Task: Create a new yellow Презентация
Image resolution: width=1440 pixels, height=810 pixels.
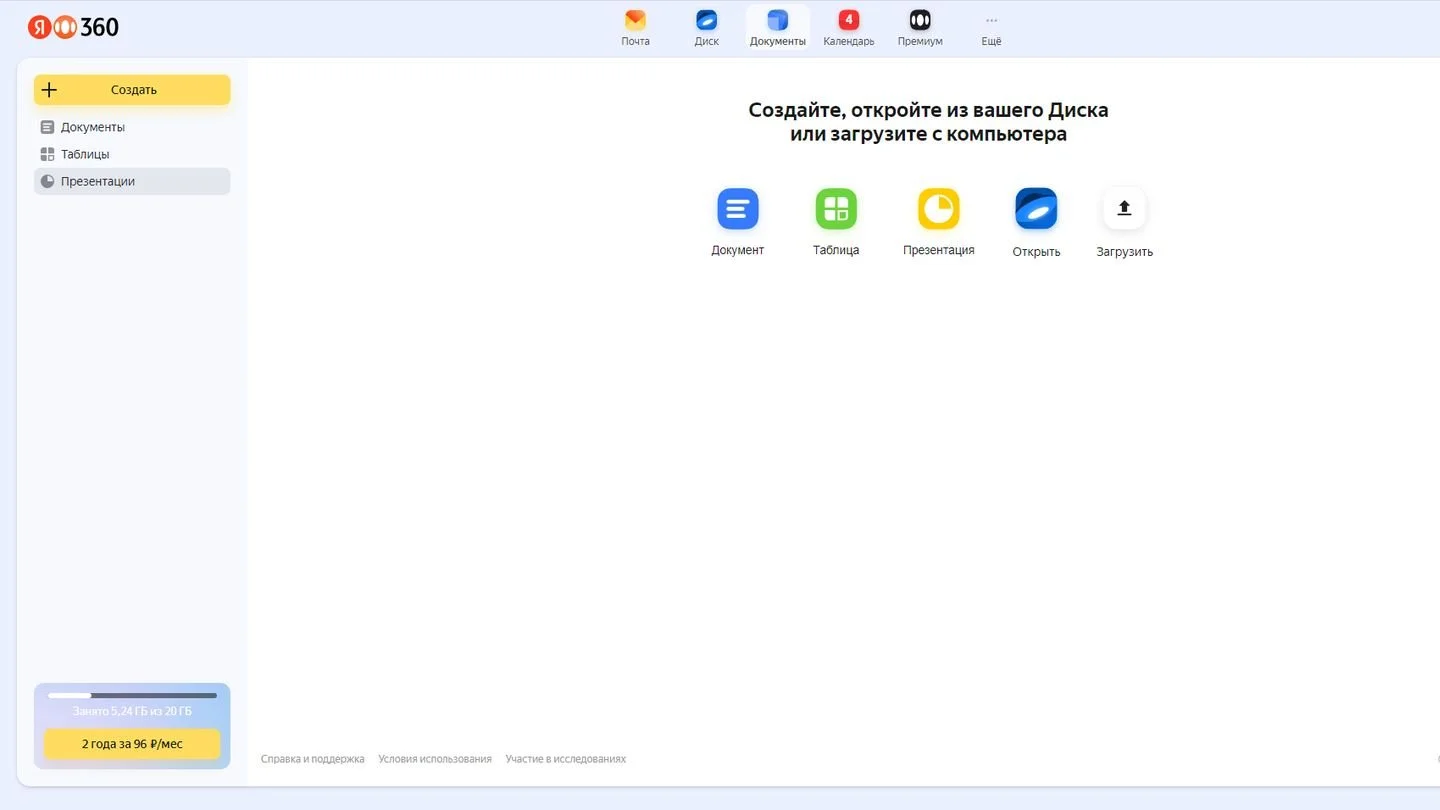Action: (939, 209)
